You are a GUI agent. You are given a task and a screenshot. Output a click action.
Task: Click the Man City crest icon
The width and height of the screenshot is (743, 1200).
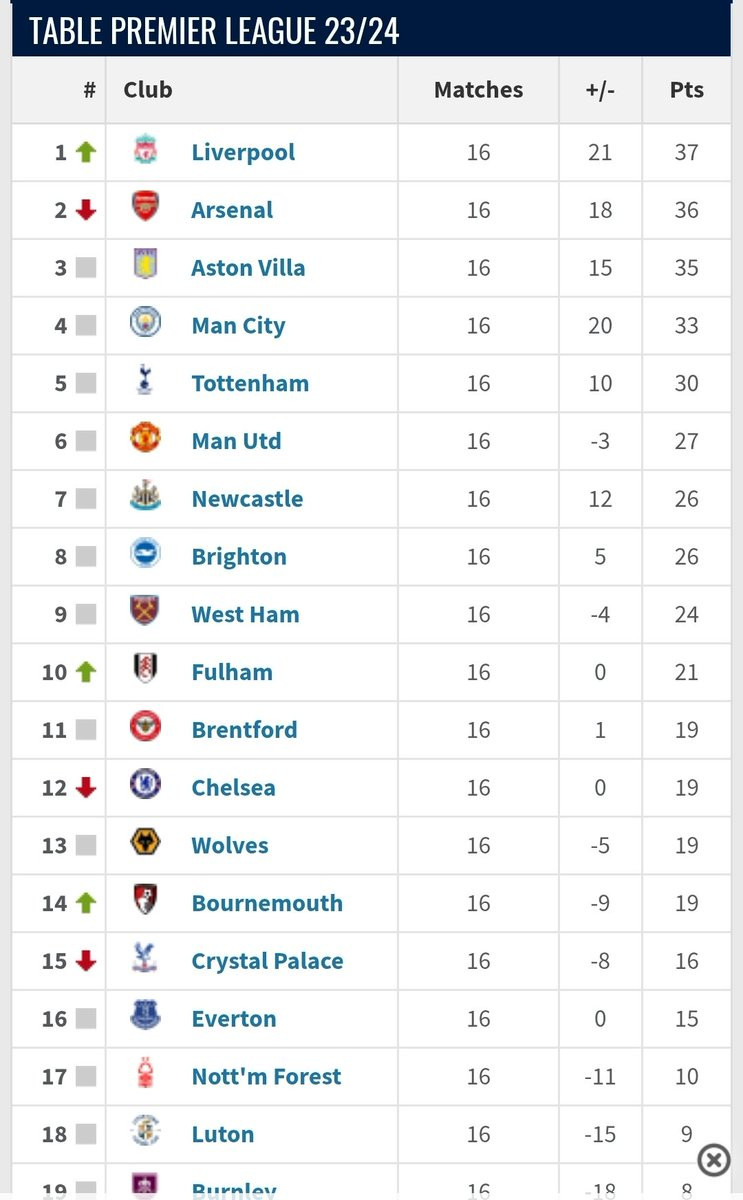tap(145, 322)
